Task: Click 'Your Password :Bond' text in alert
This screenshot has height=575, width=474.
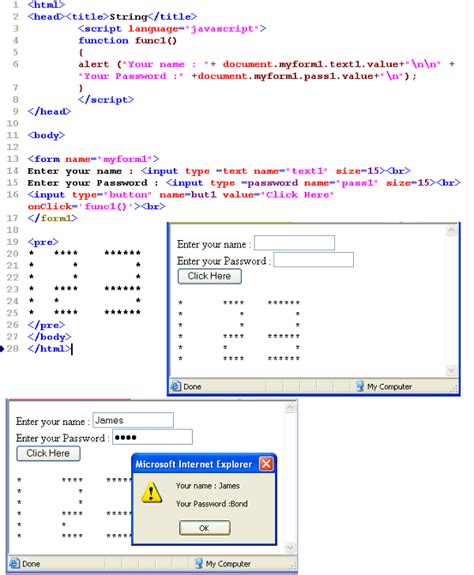Action: [x=212, y=504]
